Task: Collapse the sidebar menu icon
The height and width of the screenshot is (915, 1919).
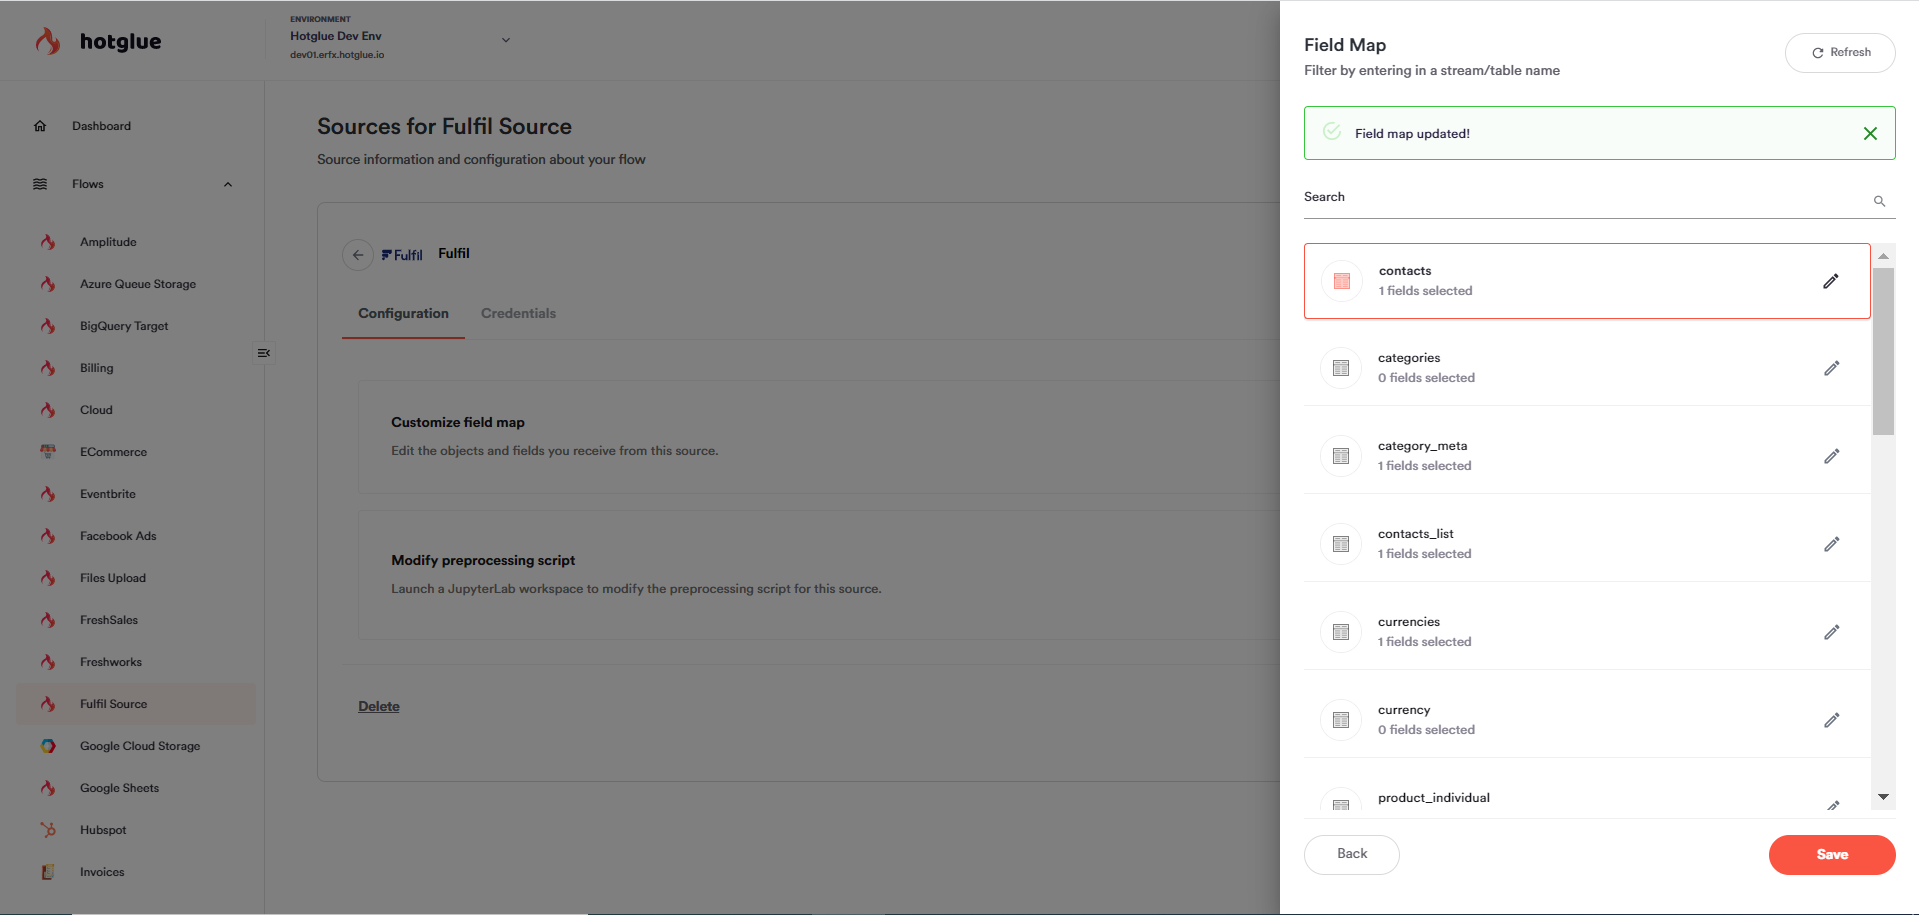Action: pyautogui.click(x=264, y=353)
